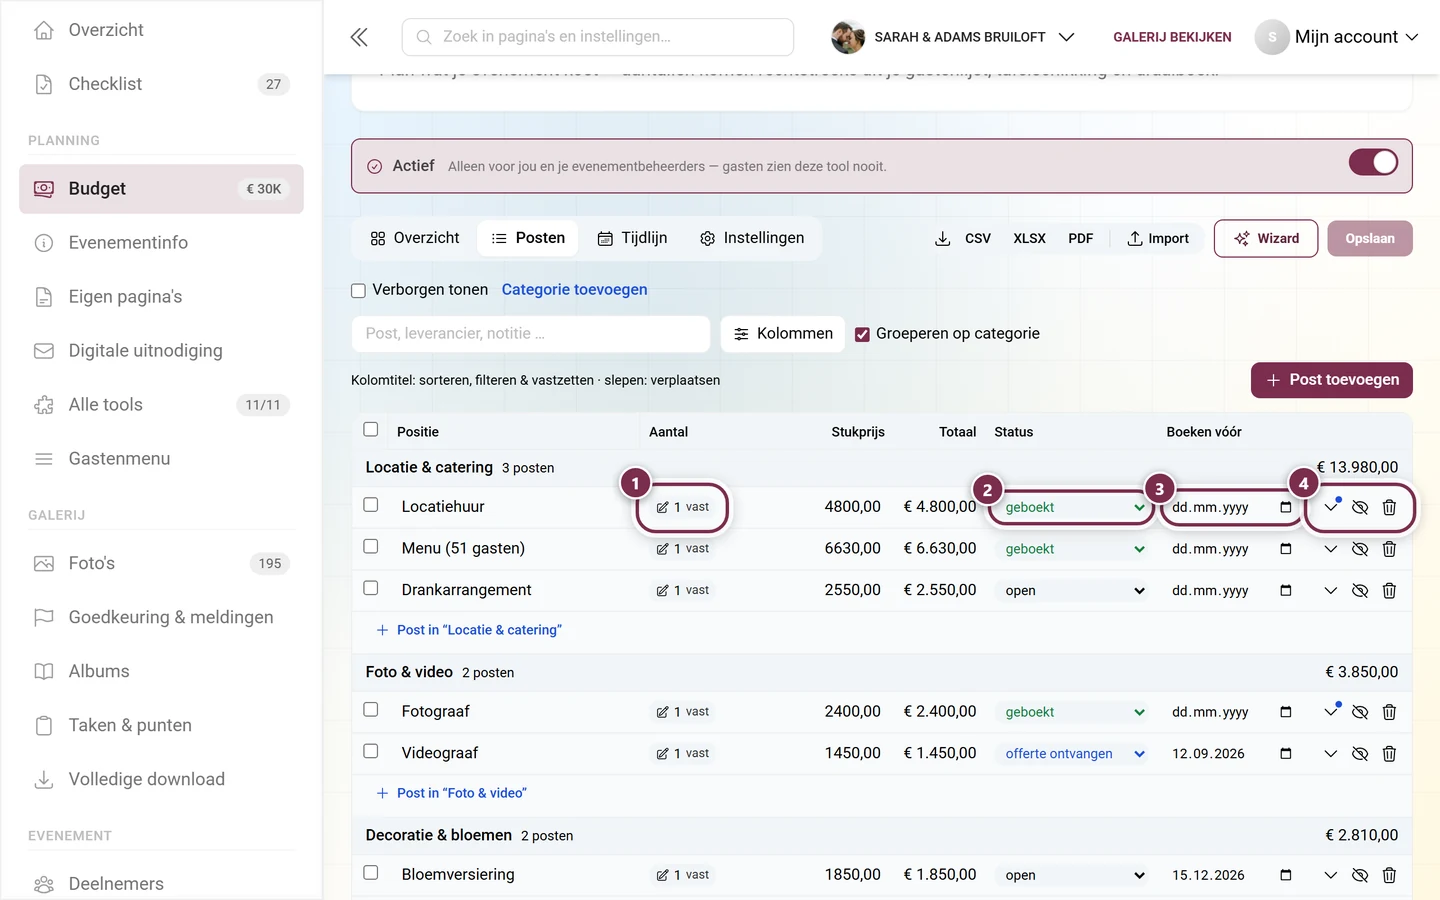Open Volledige download in sidebar
Viewport: 1440px width, 900px height.
[x=161, y=779]
